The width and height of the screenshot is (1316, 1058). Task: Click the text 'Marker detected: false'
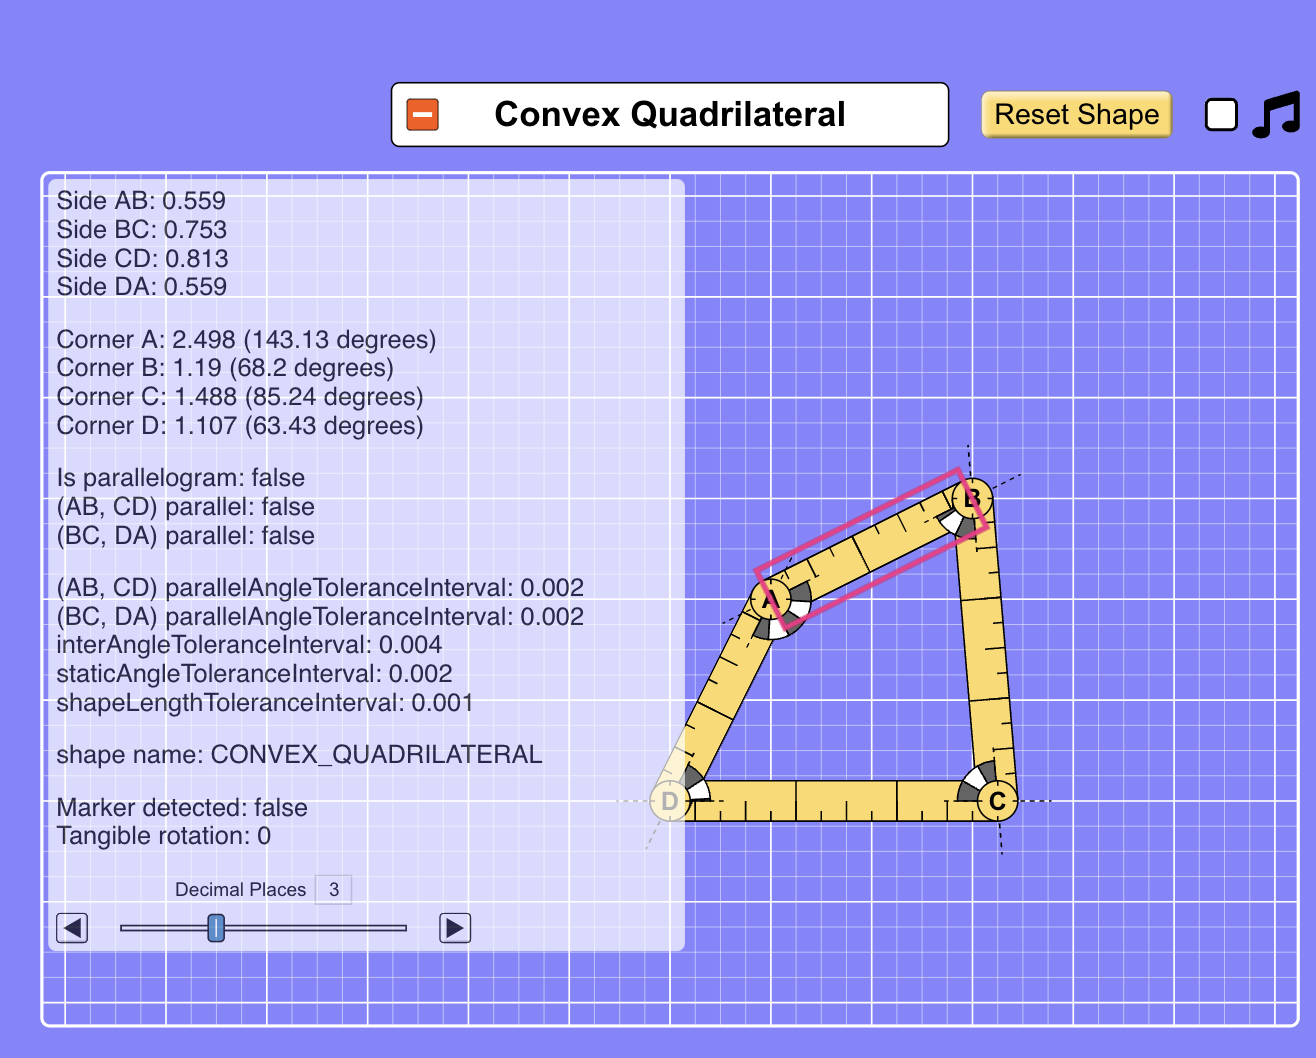182,808
